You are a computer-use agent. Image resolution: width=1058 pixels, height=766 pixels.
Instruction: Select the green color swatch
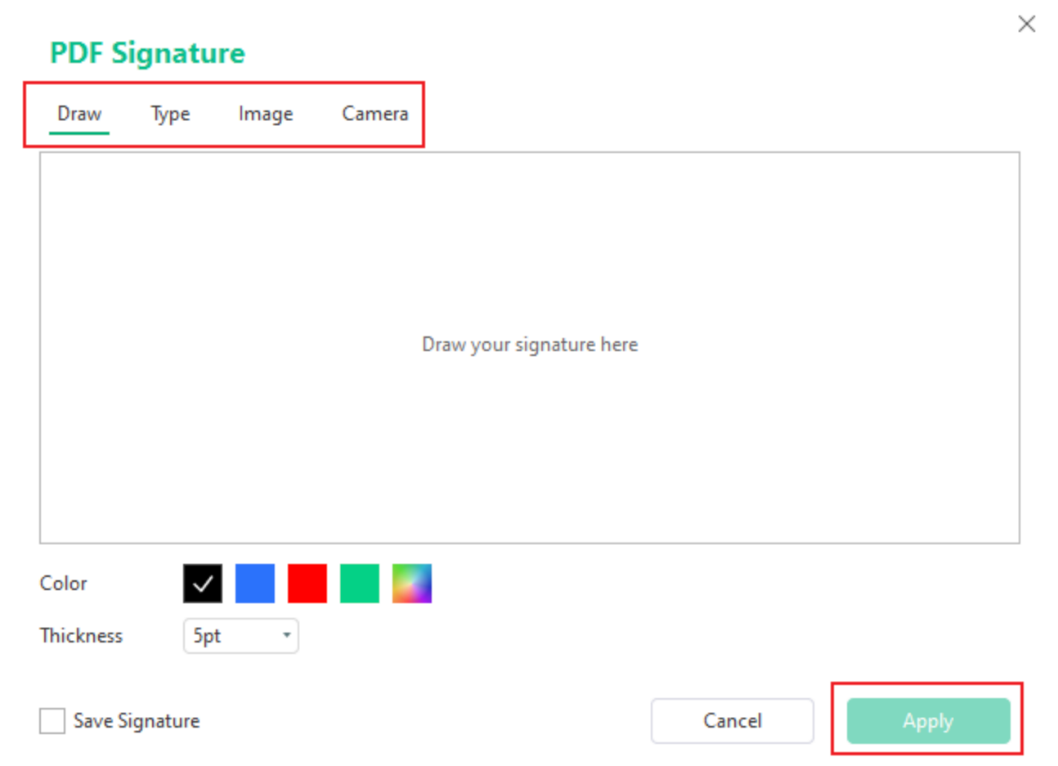pyautogui.click(x=359, y=583)
